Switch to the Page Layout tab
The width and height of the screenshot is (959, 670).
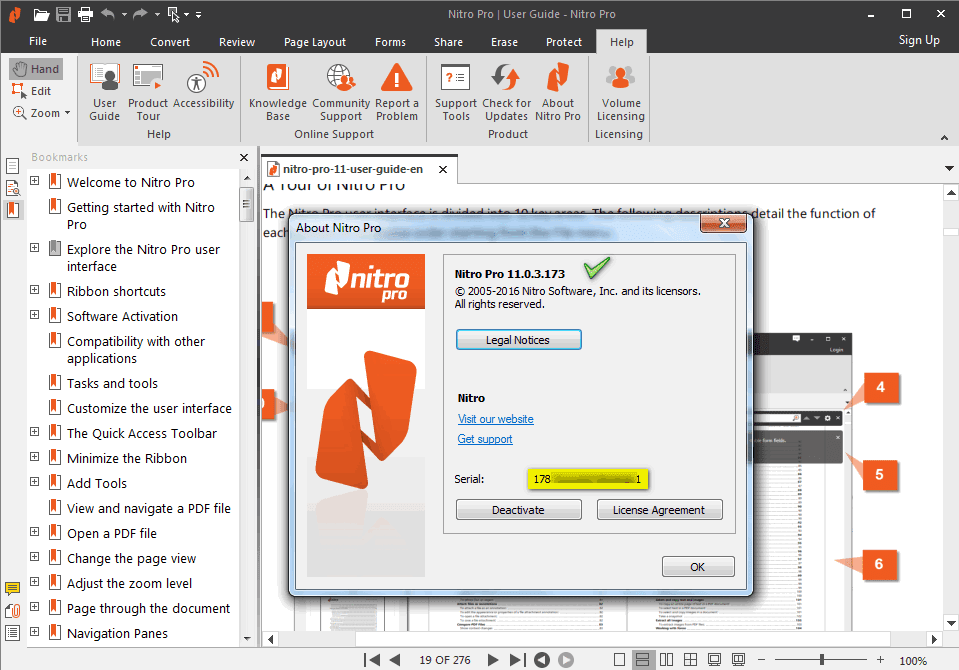[x=314, y=42]
